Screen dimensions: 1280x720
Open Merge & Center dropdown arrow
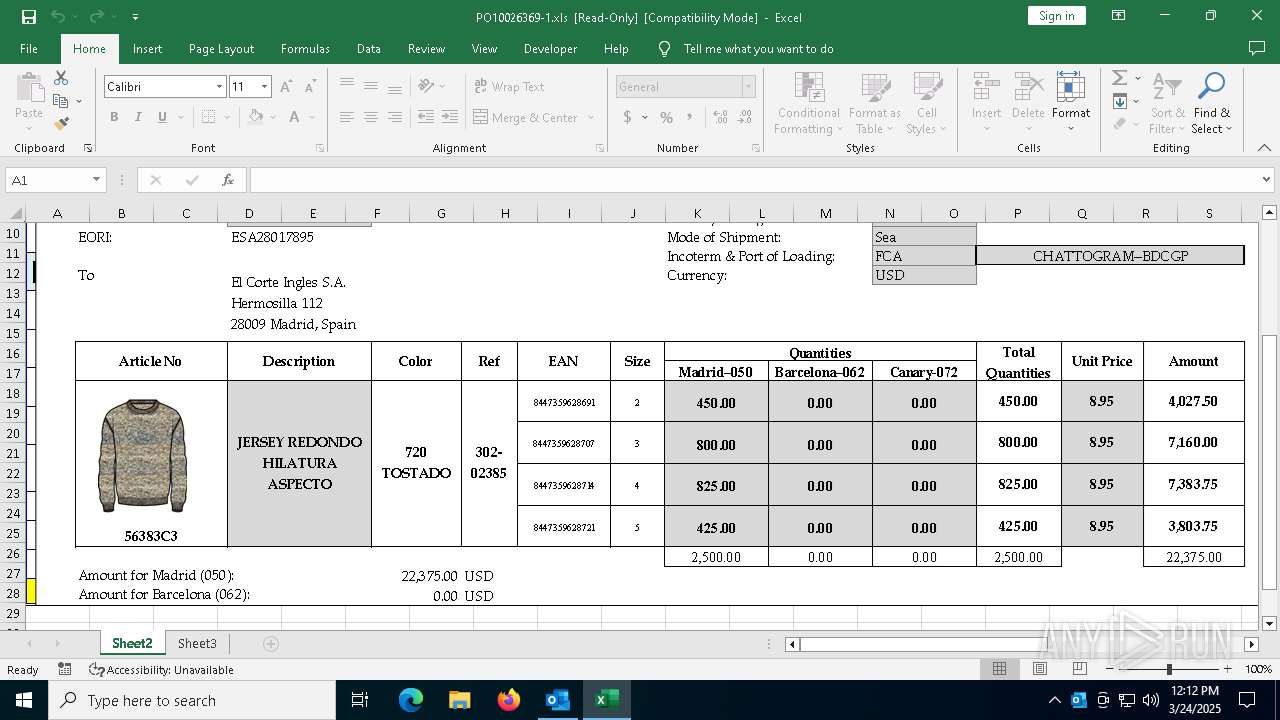click(x=591, y=118)
